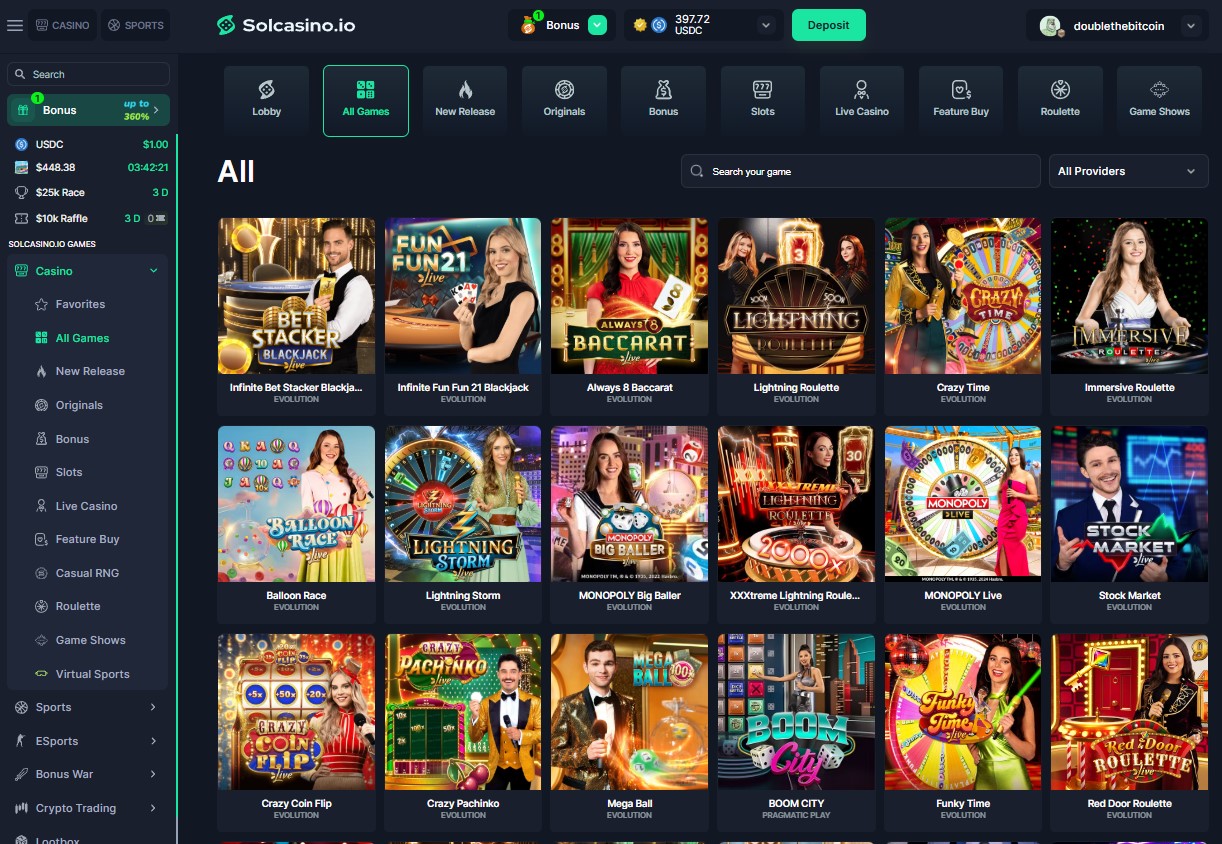Expand the Bonus War section
The image size is (1222, 844).
(153, 774)
